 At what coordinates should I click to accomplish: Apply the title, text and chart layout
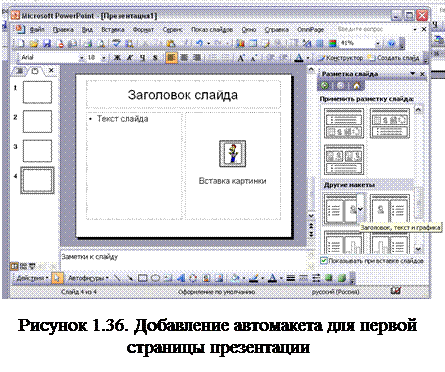344,242
